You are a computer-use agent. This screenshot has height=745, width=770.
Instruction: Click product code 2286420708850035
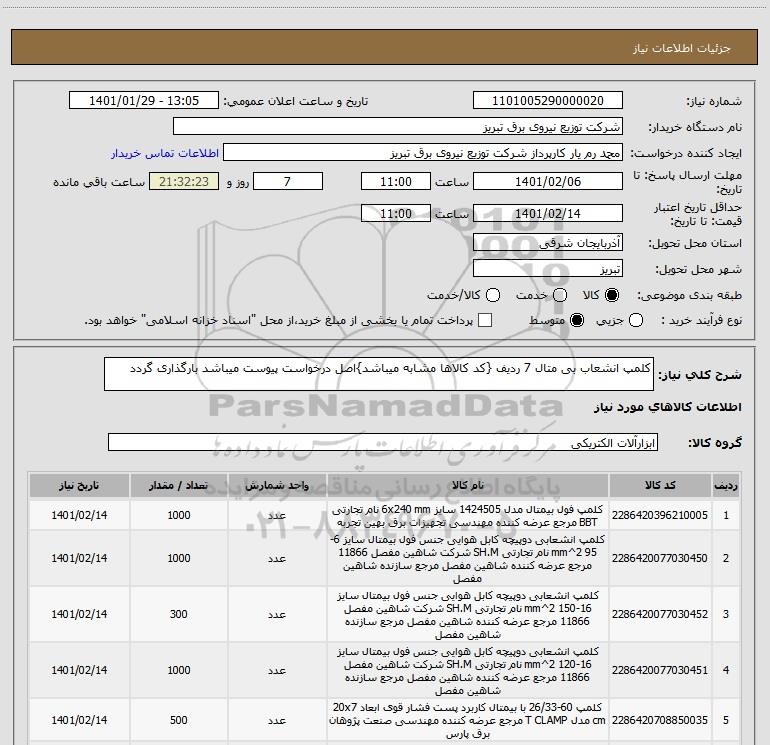tap(660, 720)
